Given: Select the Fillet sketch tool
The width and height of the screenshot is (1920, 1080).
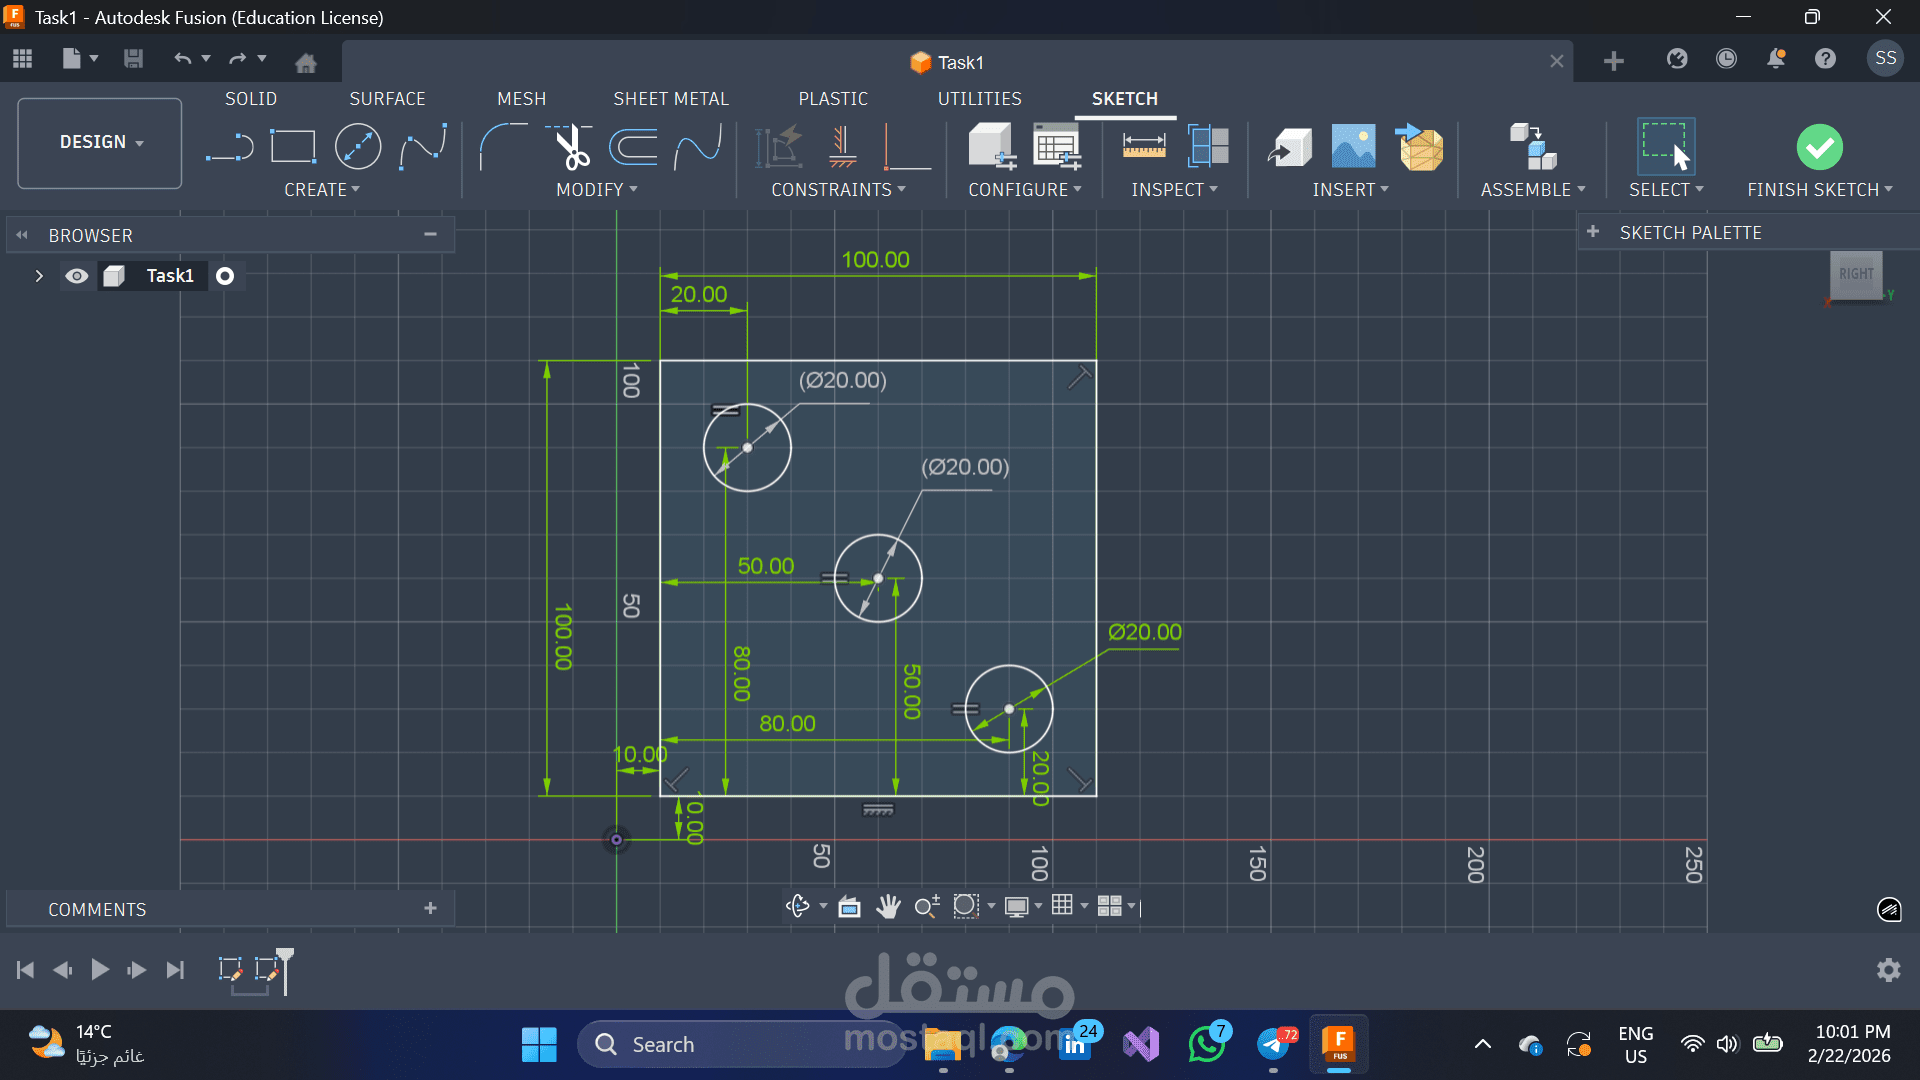Looking at the screenshot, I should pos(503,148).
